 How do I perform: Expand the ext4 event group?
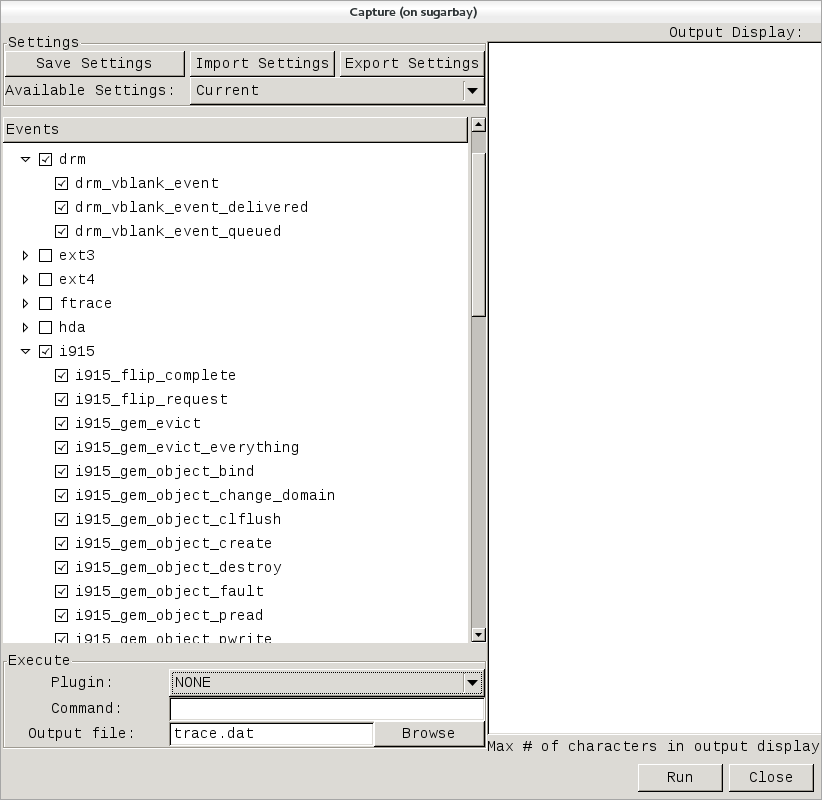click(x=25, y=279)
